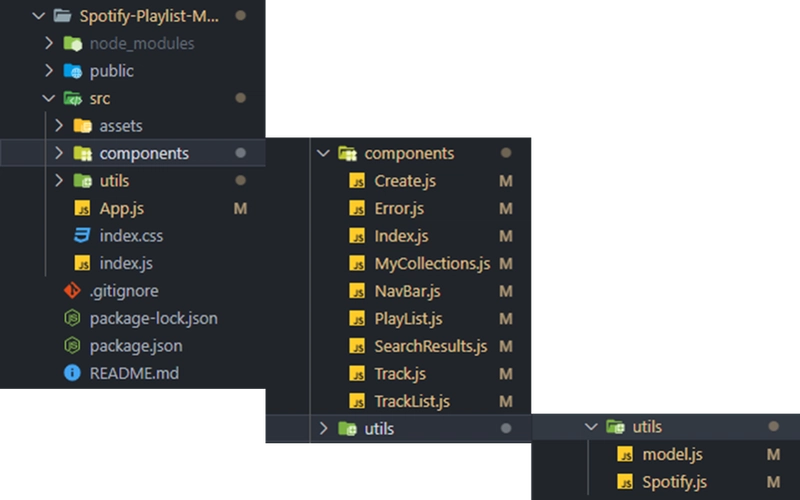Viewport: 800px width, 500px height.
Task: Click the JS icon beside Error.js
Action: click(357, 208)
